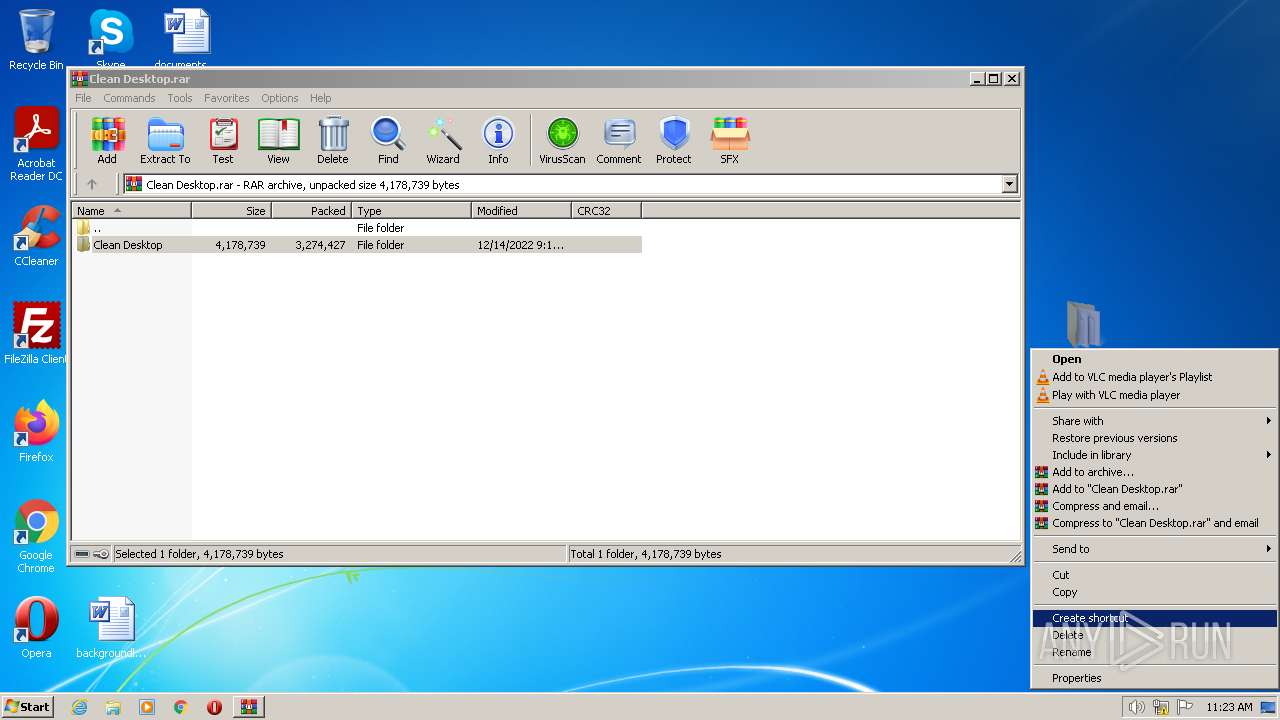
Task: Expand the Include in library submenu
Action: click(1154, 455)
